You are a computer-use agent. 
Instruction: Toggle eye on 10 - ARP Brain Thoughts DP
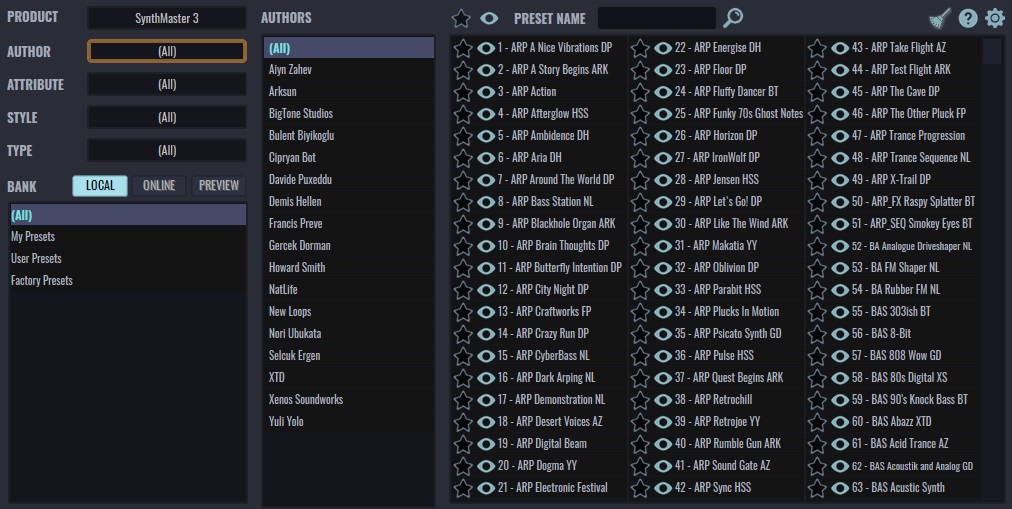point(486,246)
